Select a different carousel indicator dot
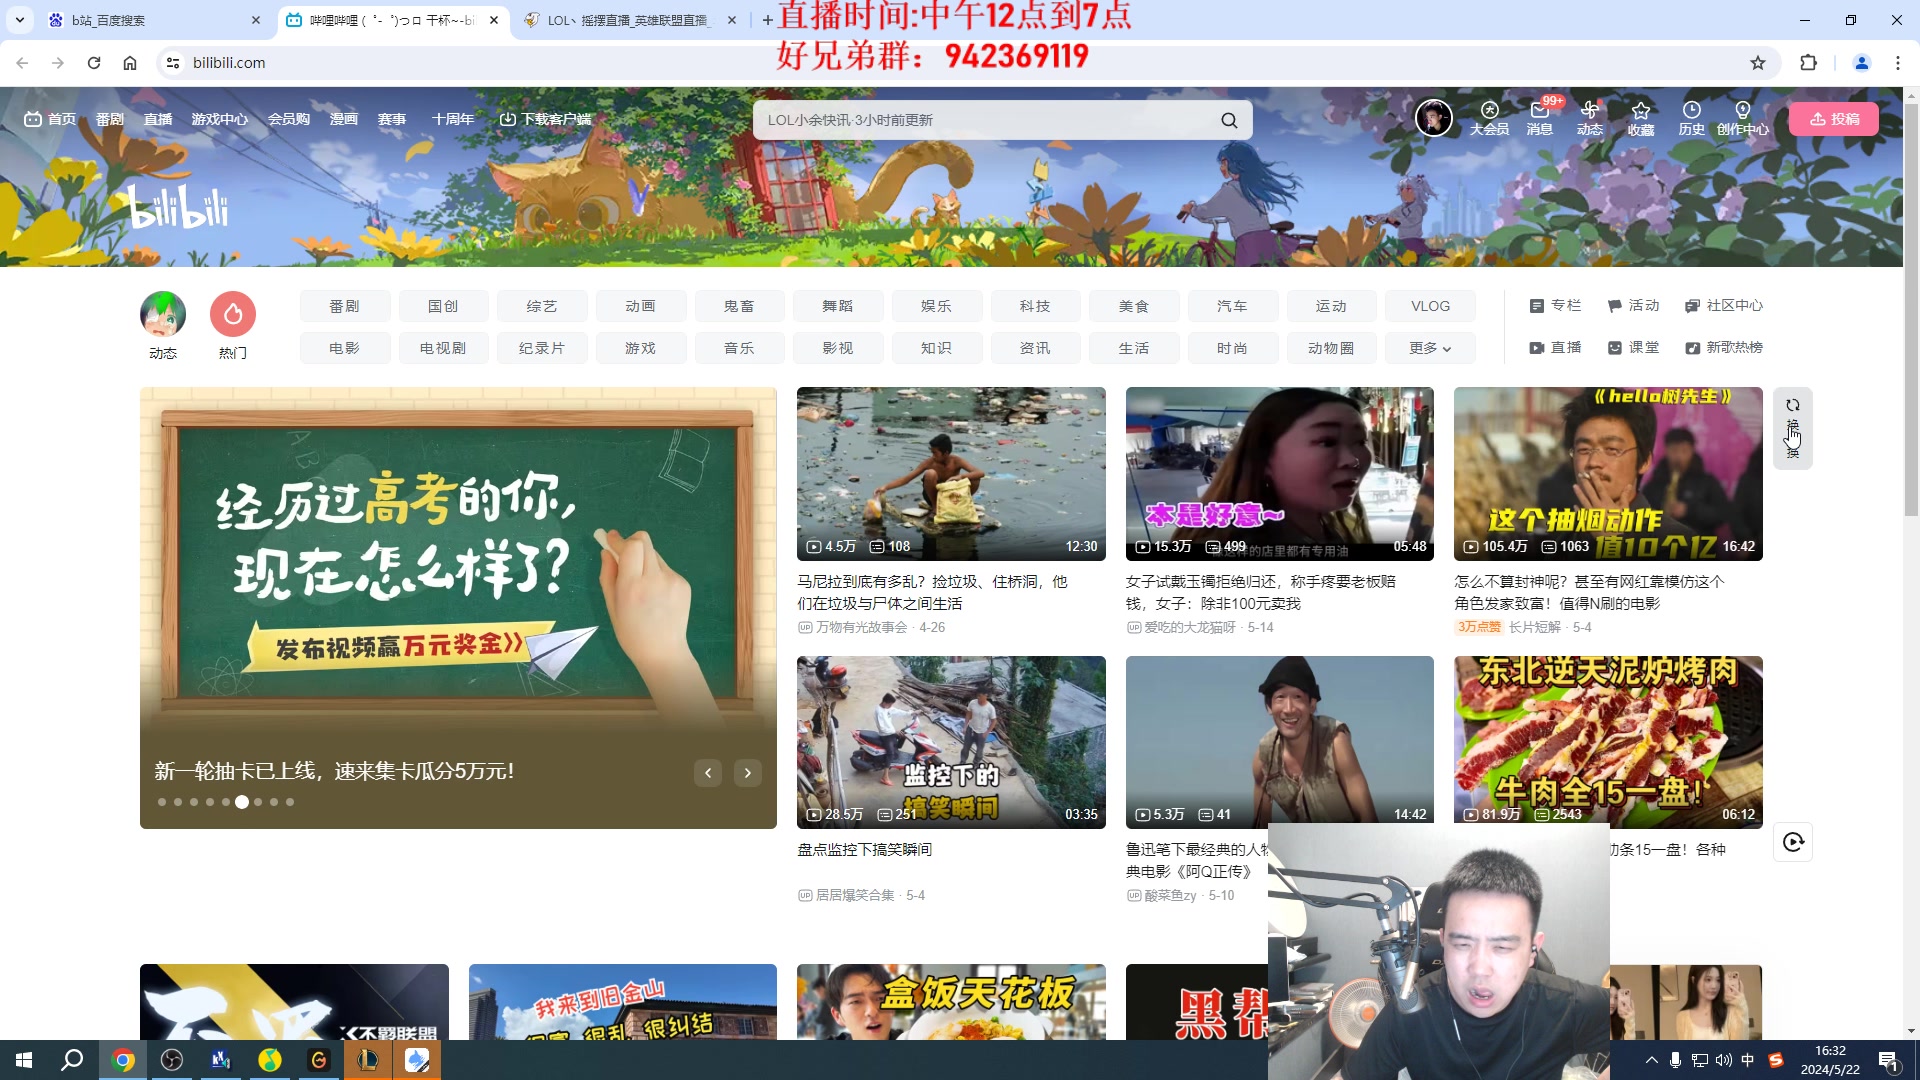This screenshot has width=1920, height=1080. [258, 802]
